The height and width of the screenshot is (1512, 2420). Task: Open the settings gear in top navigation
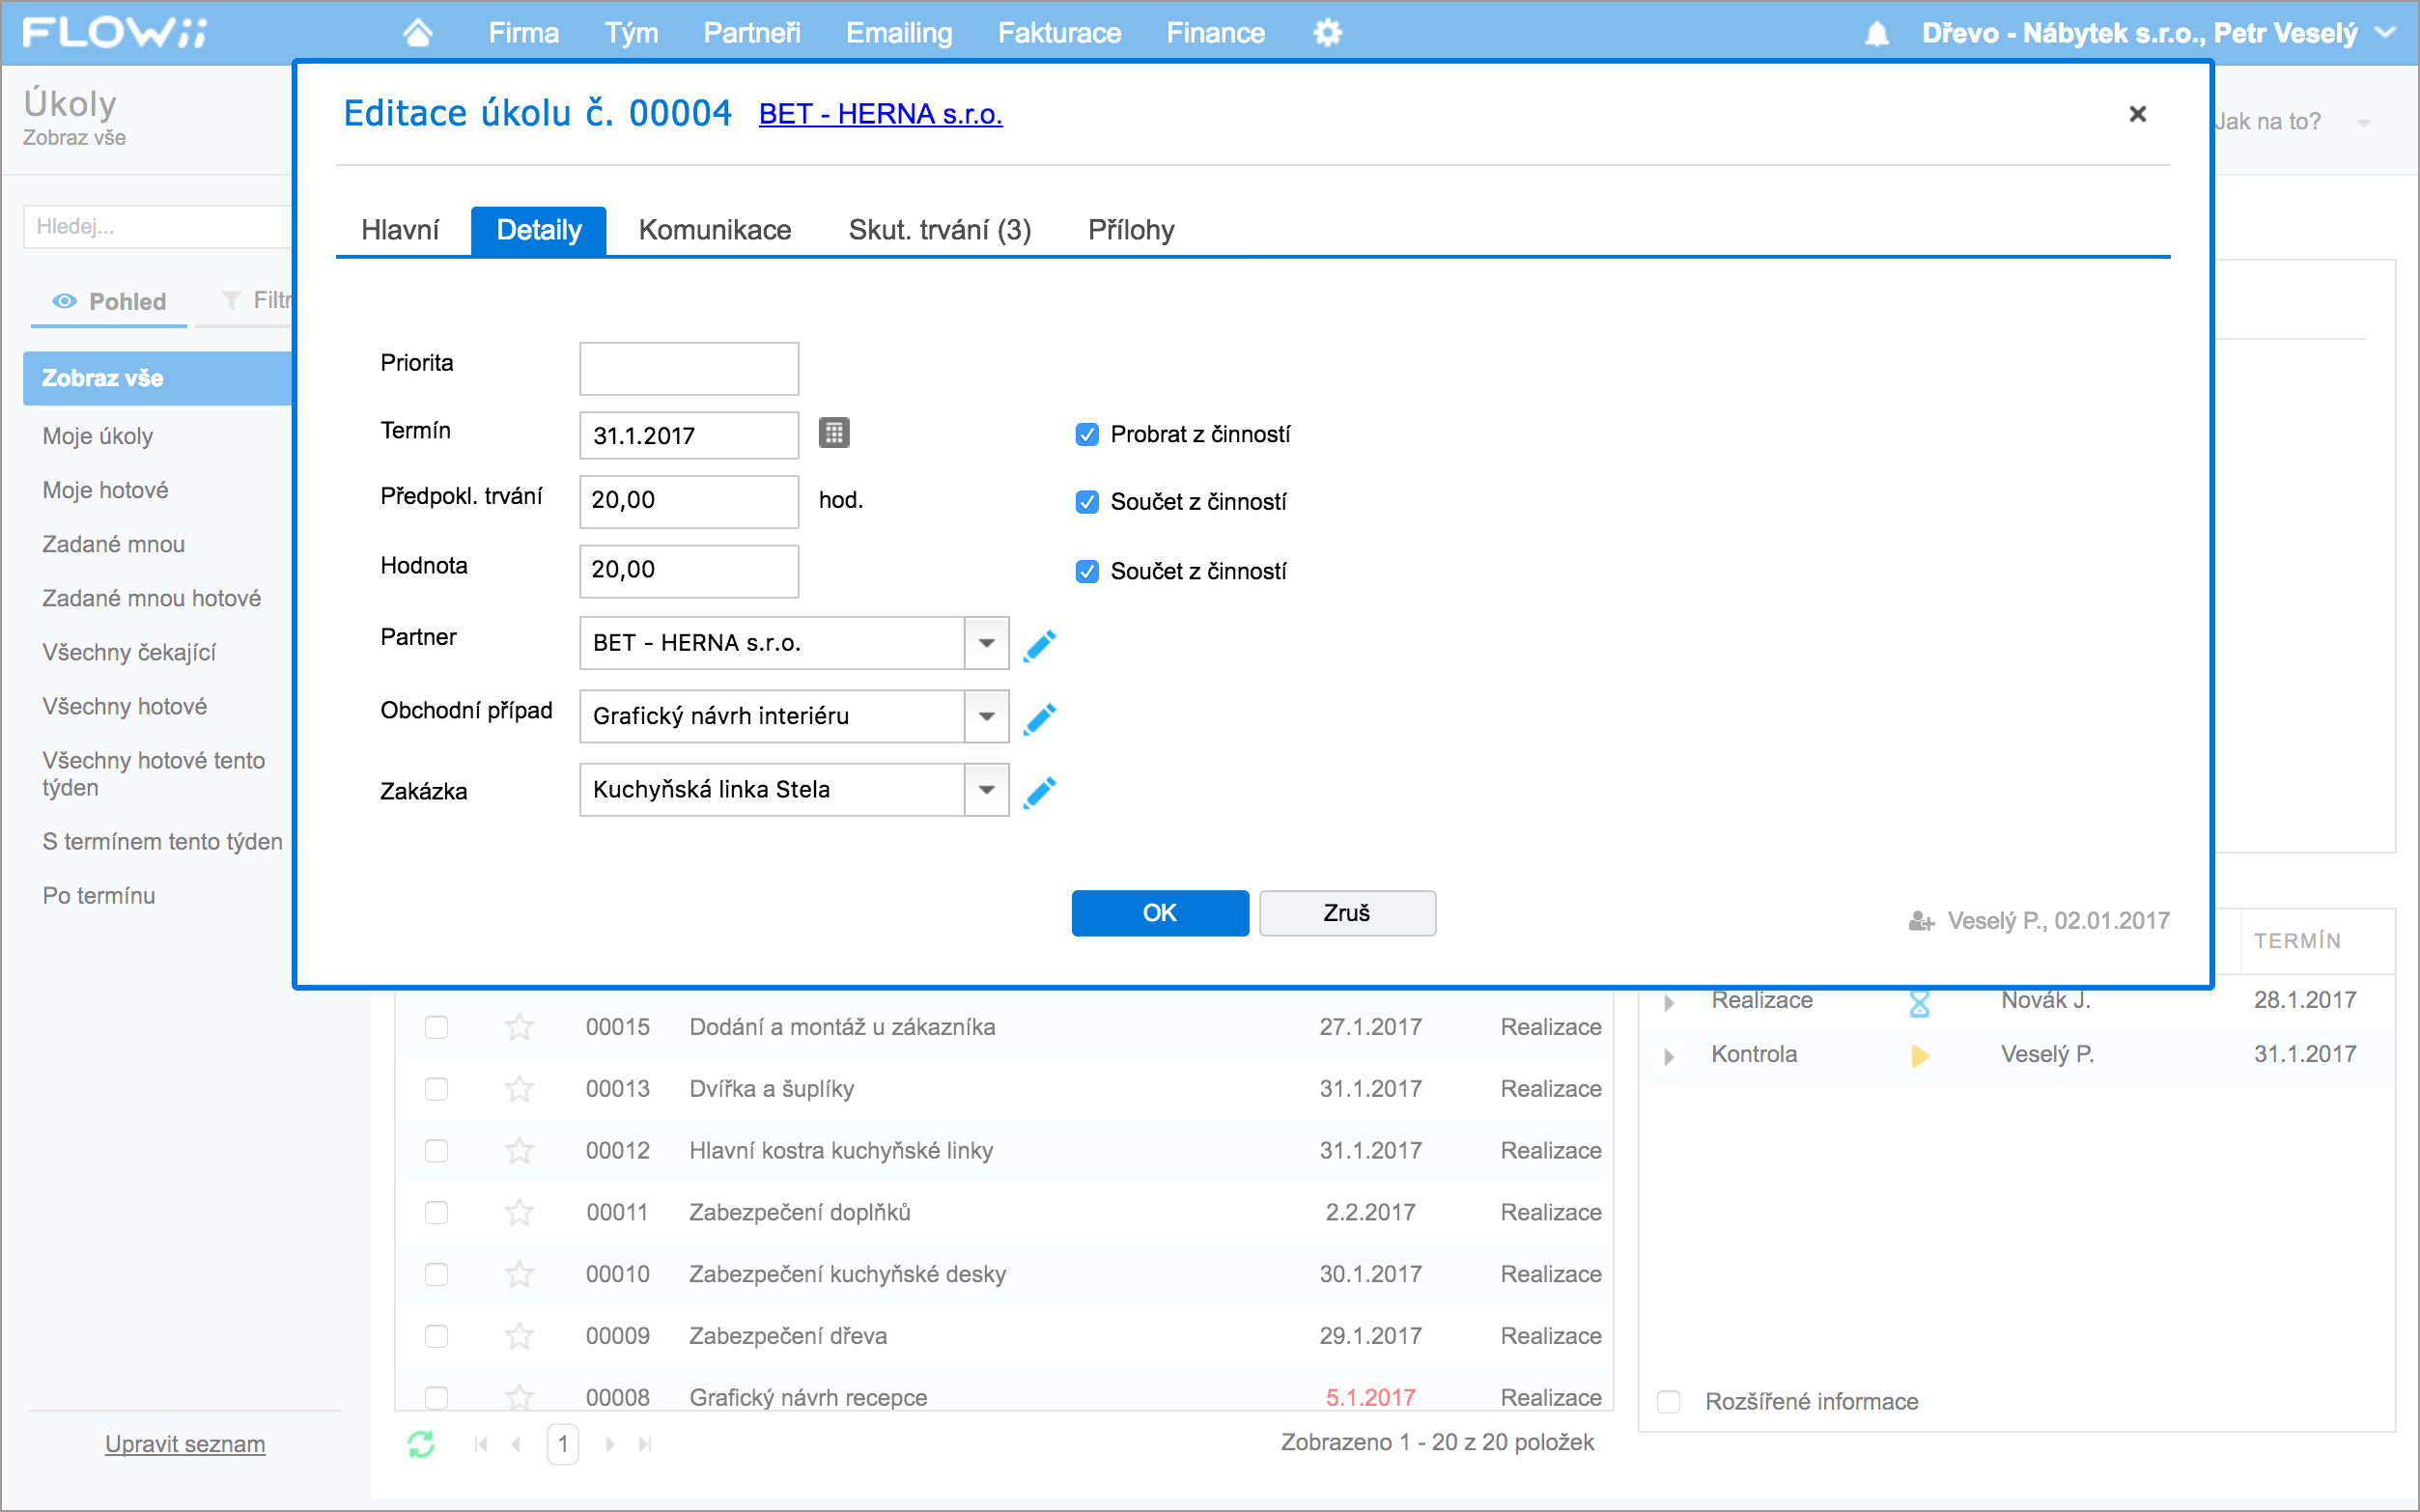[x=1327, y=33]
